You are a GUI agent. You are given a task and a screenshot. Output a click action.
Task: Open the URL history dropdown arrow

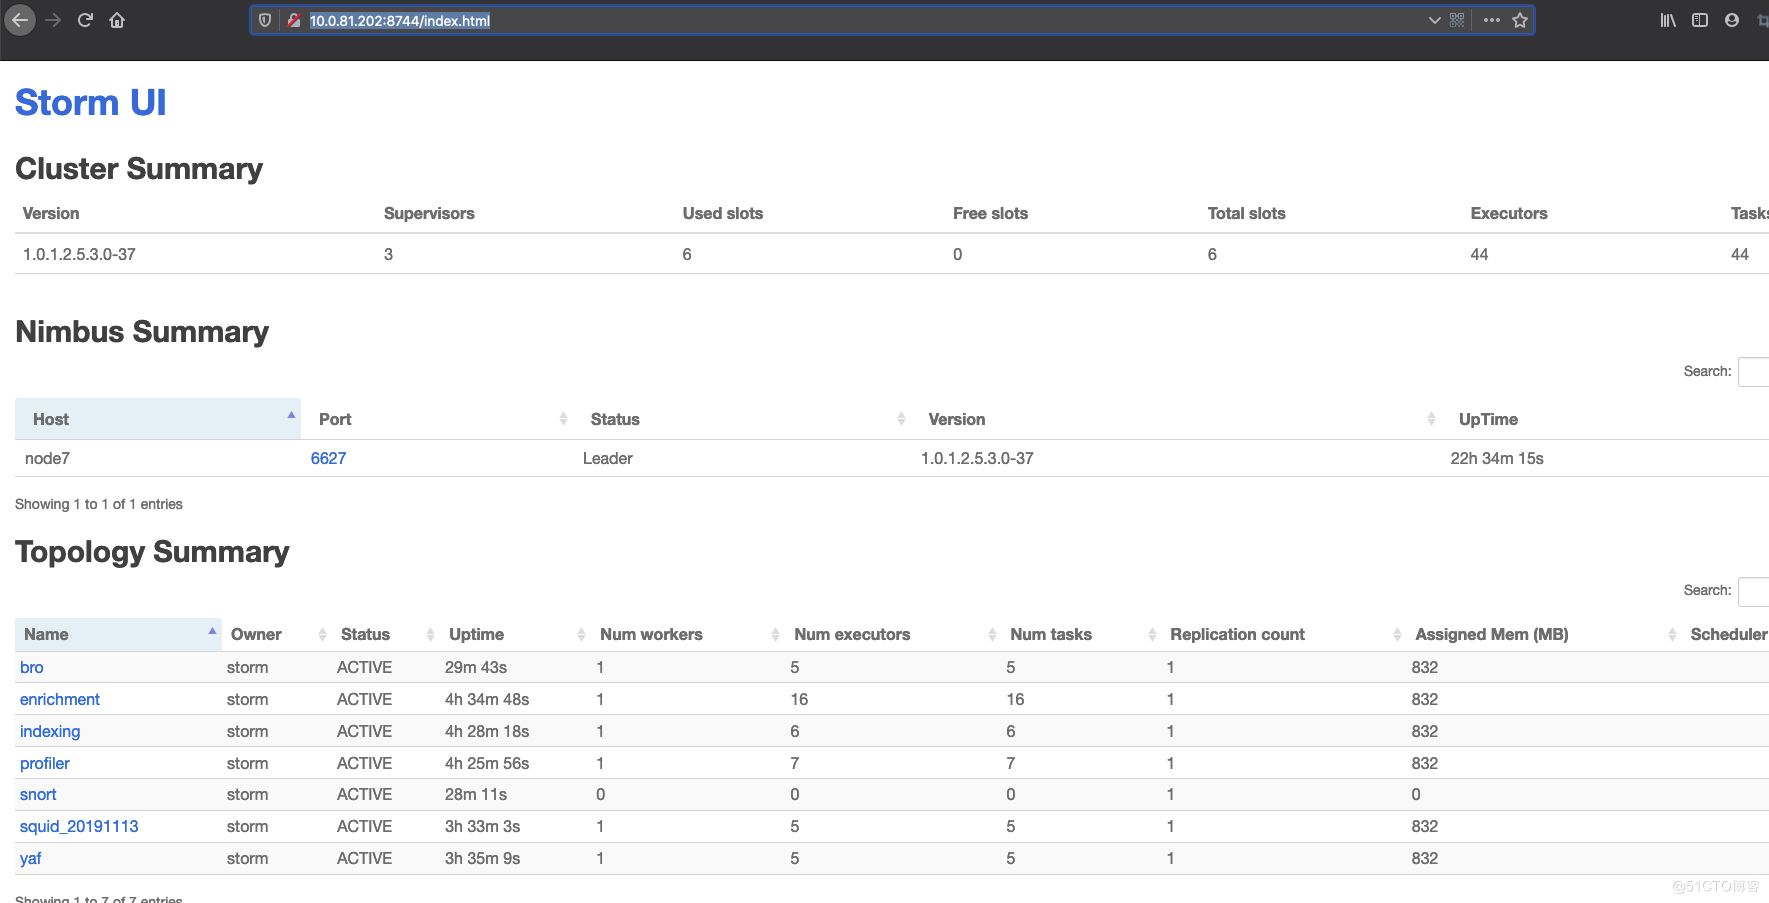pyautogui.click(x=1434, y=20)
